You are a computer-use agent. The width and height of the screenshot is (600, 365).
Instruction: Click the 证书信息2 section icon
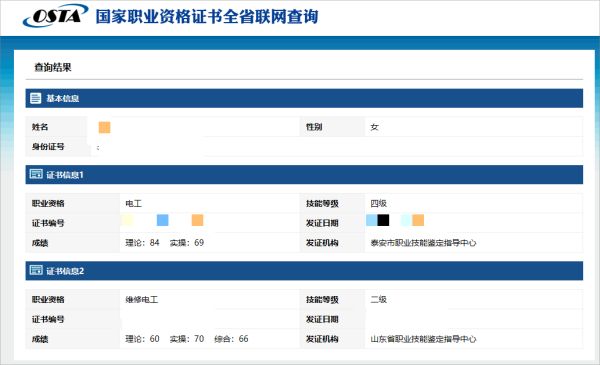pyautogui.click(x=36, y=270)
